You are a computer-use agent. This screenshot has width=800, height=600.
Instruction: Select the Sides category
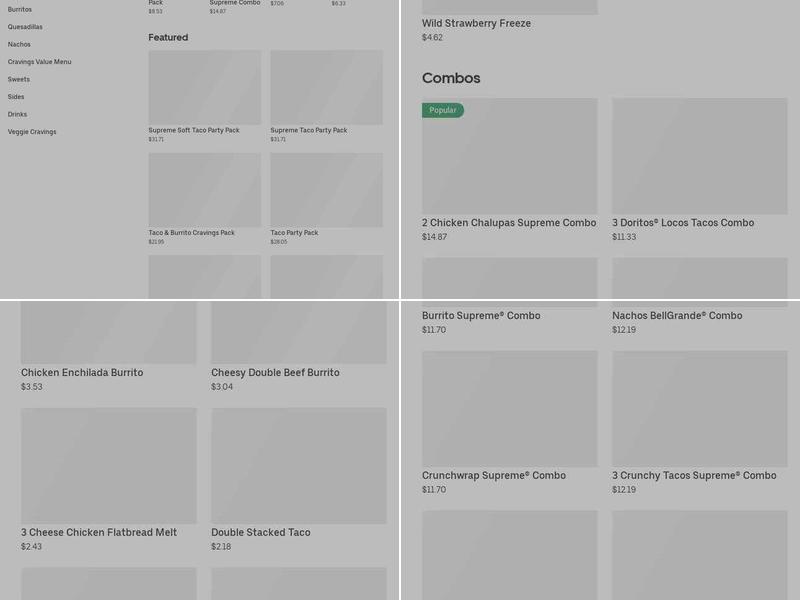tap(16, 97)
